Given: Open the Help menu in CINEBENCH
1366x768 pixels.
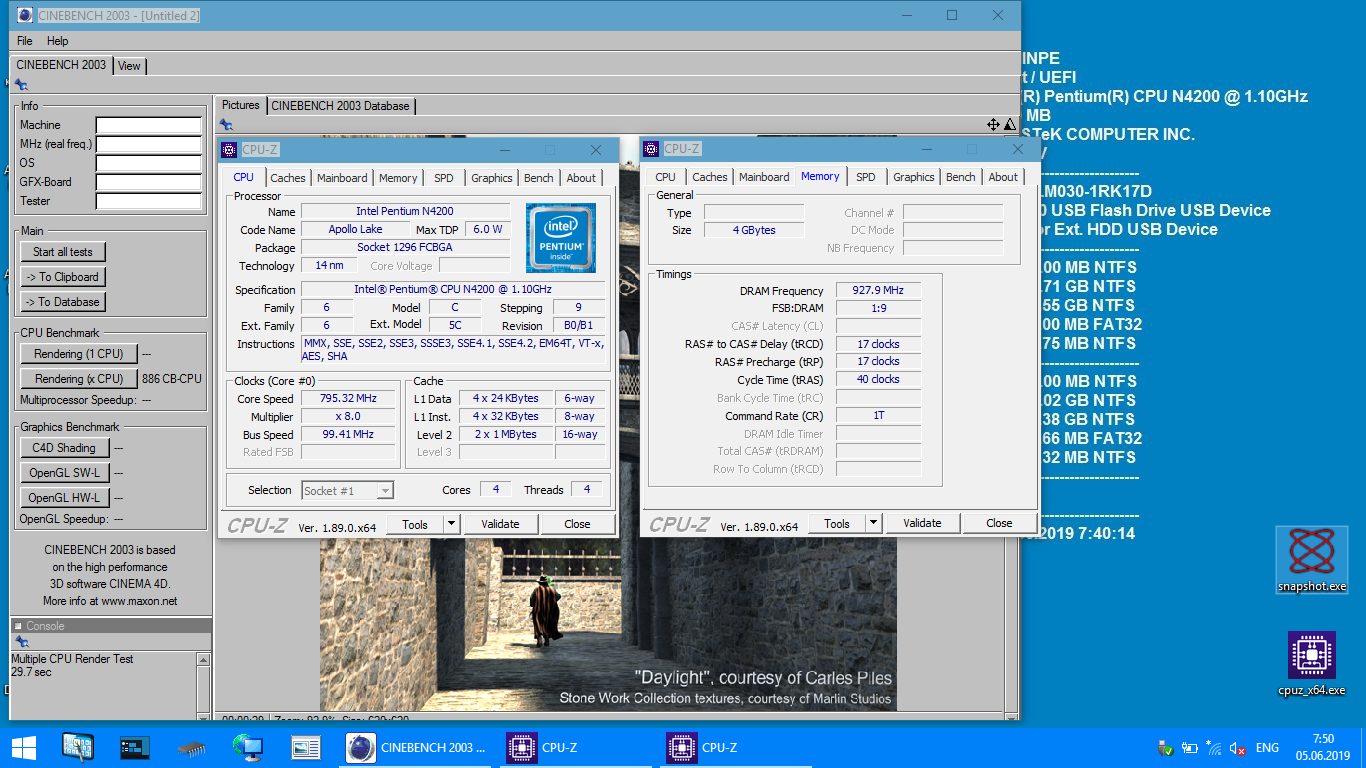Looking at the screenshot, I should coord(58,41).
